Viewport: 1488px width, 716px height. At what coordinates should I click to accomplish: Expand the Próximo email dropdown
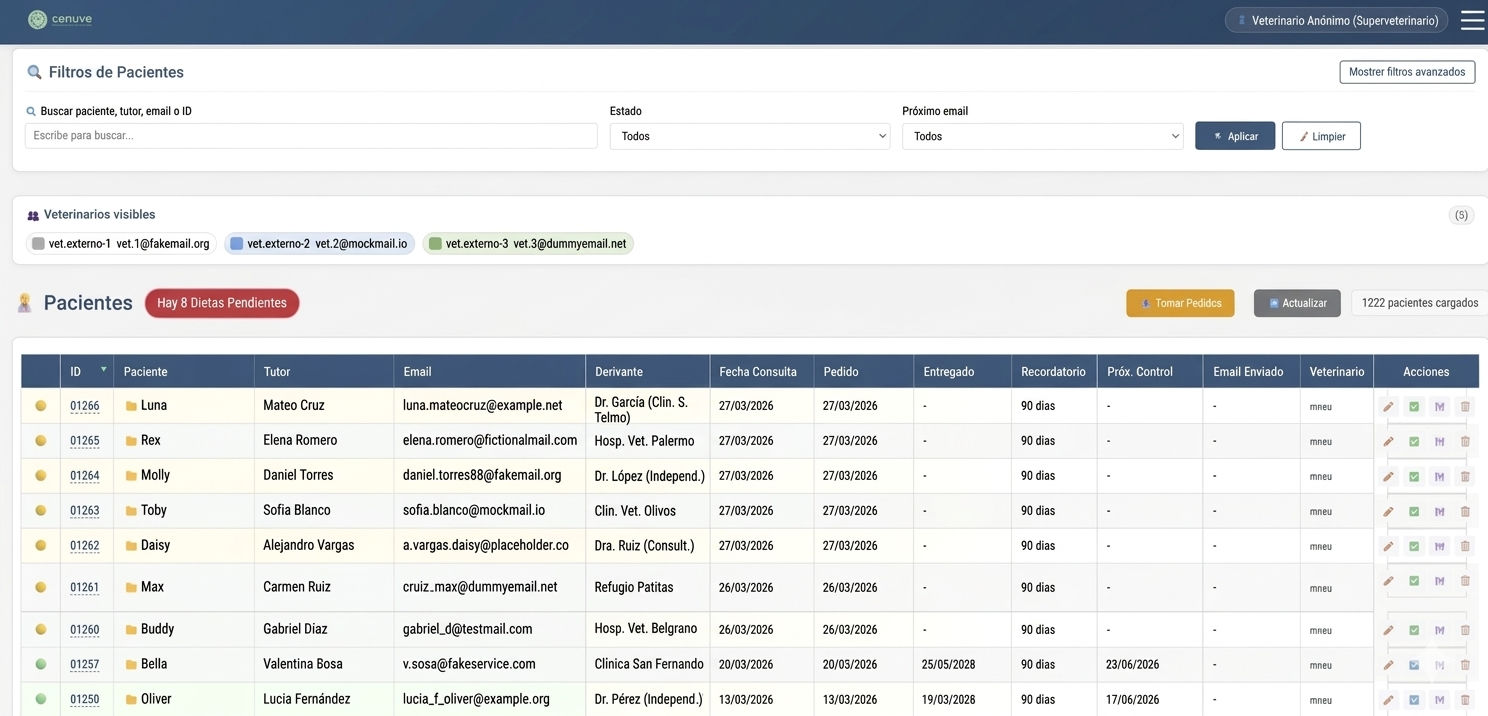click(x=1042, y=136)
